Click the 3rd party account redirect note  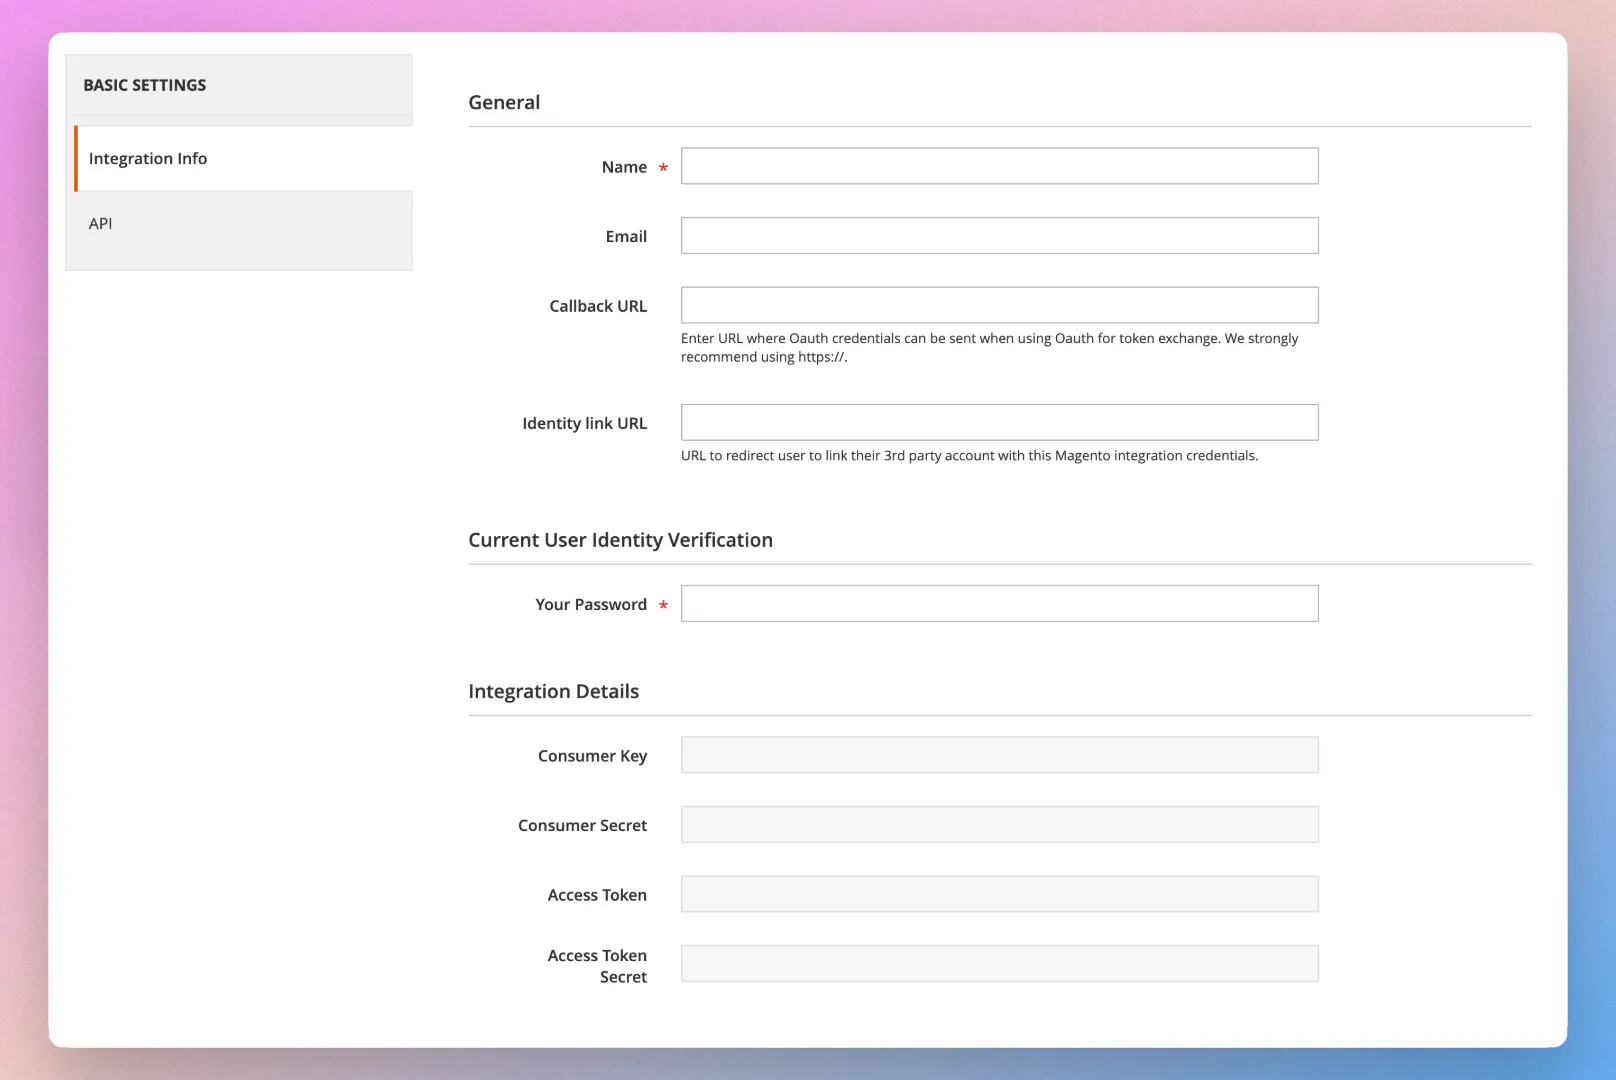point(969,455)
